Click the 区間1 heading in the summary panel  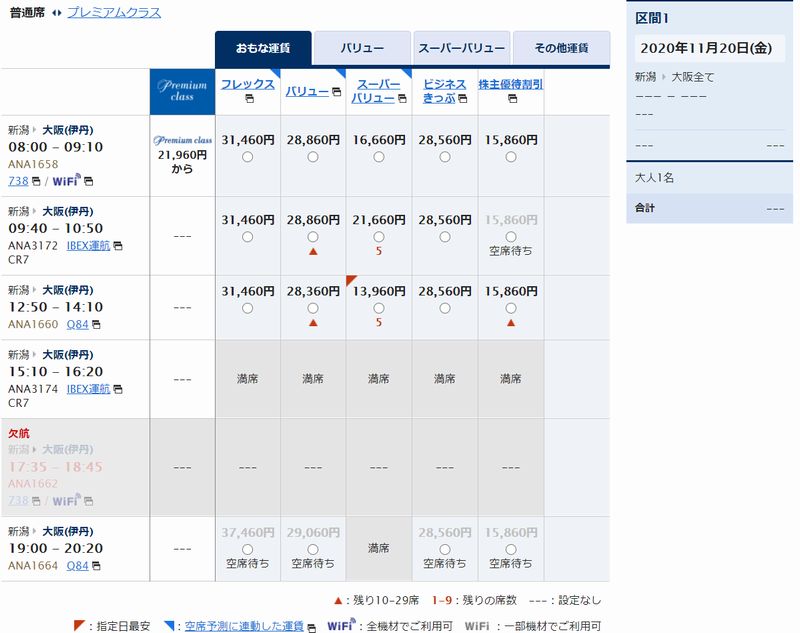pyautogui.click(x=652, y=18)
